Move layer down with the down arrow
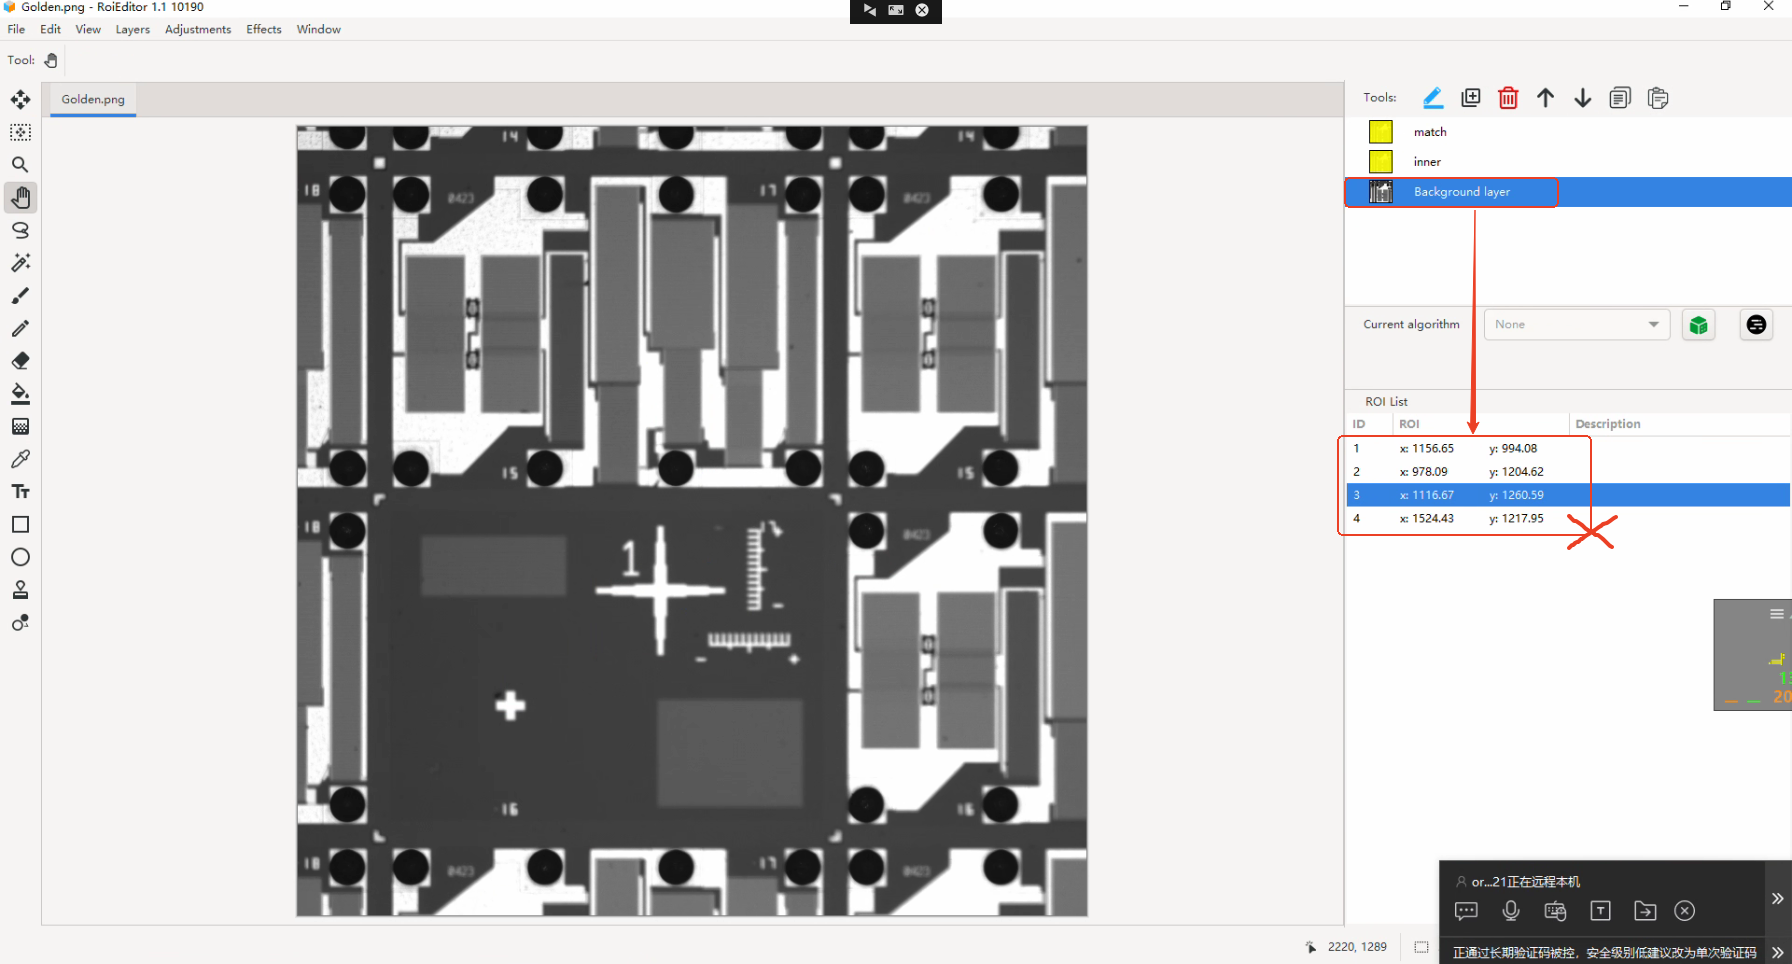This screenshot has height=964, width=1792. pyautogui.click(x=1583, y=98)
